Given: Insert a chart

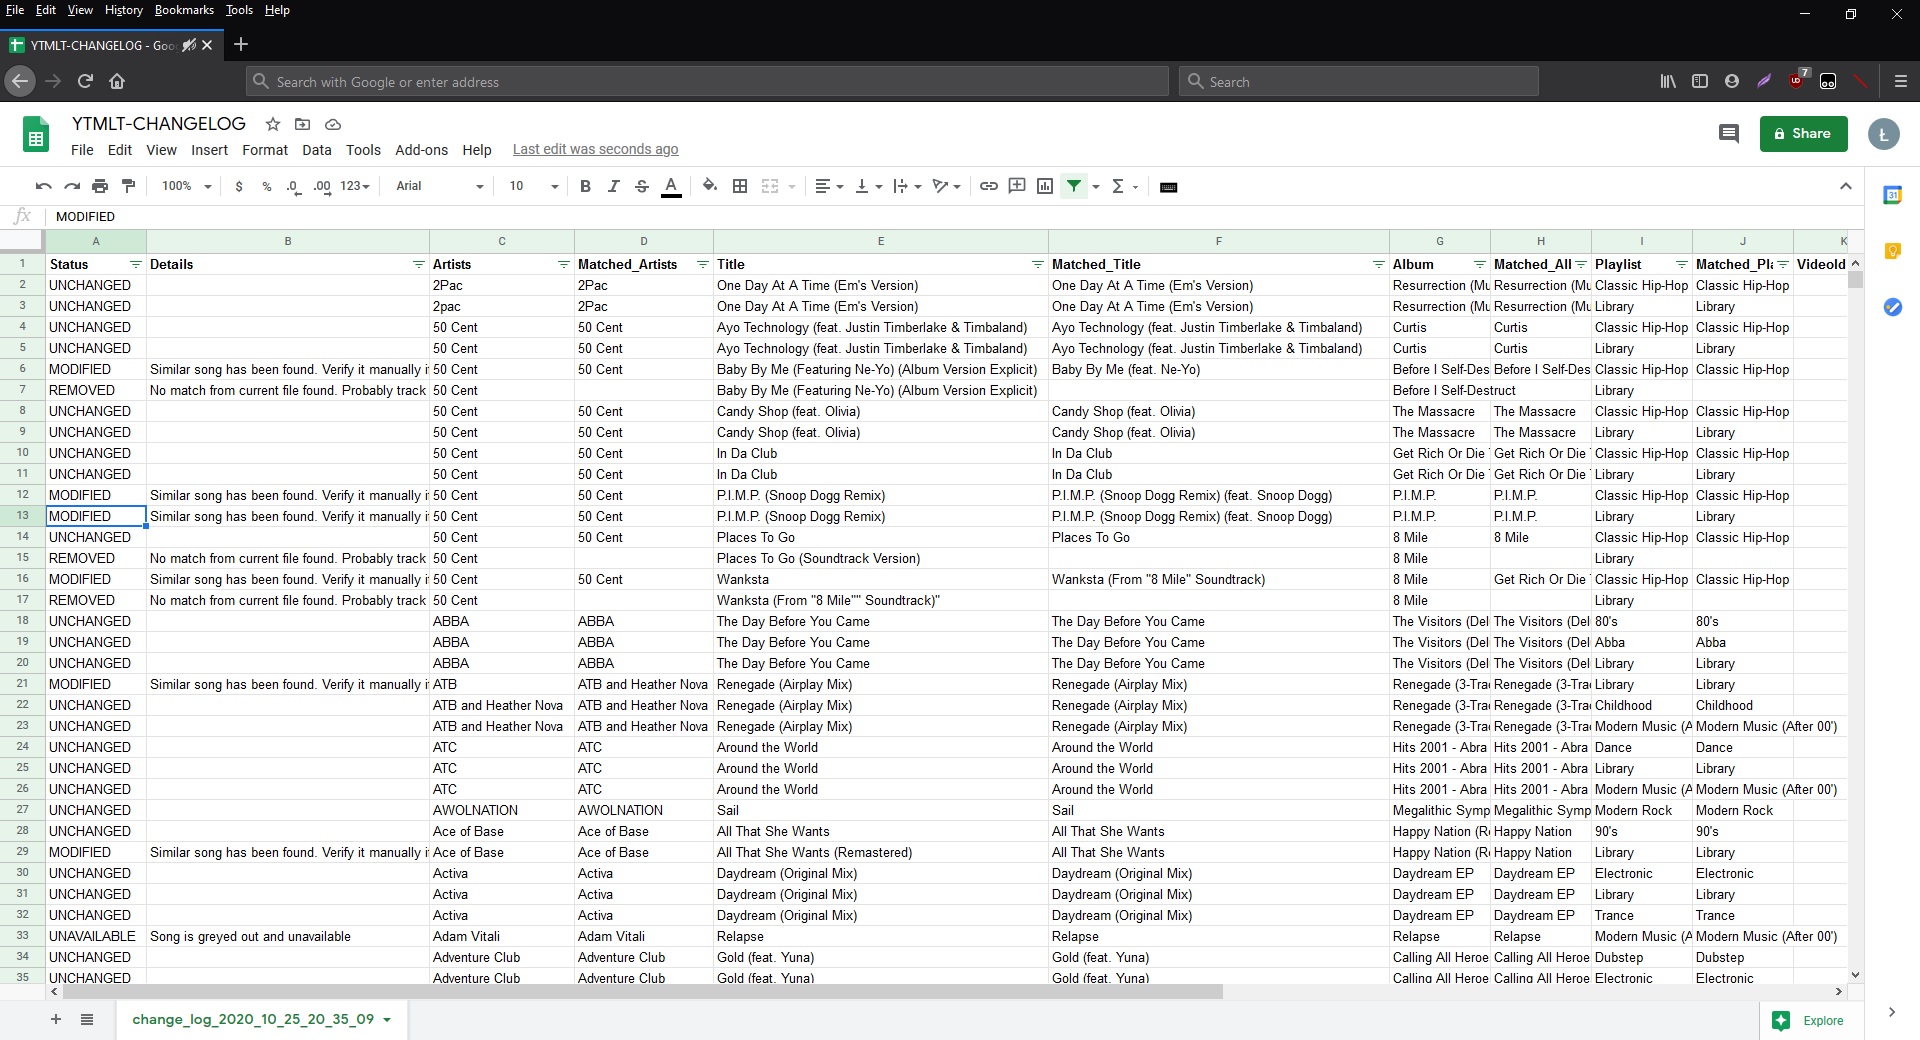Looking at the screenshot, I should click(1045, 186).
